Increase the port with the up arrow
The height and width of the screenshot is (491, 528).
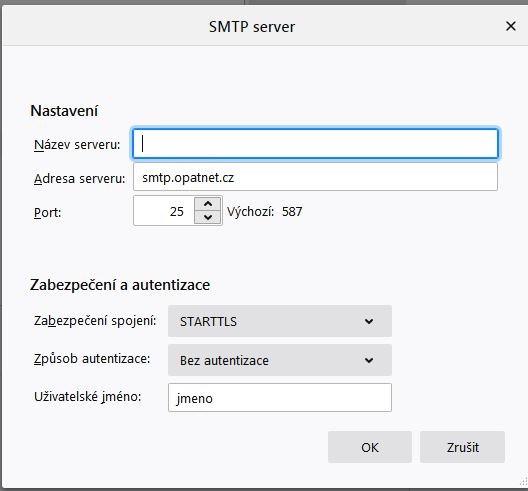click(x=208, y=204)
